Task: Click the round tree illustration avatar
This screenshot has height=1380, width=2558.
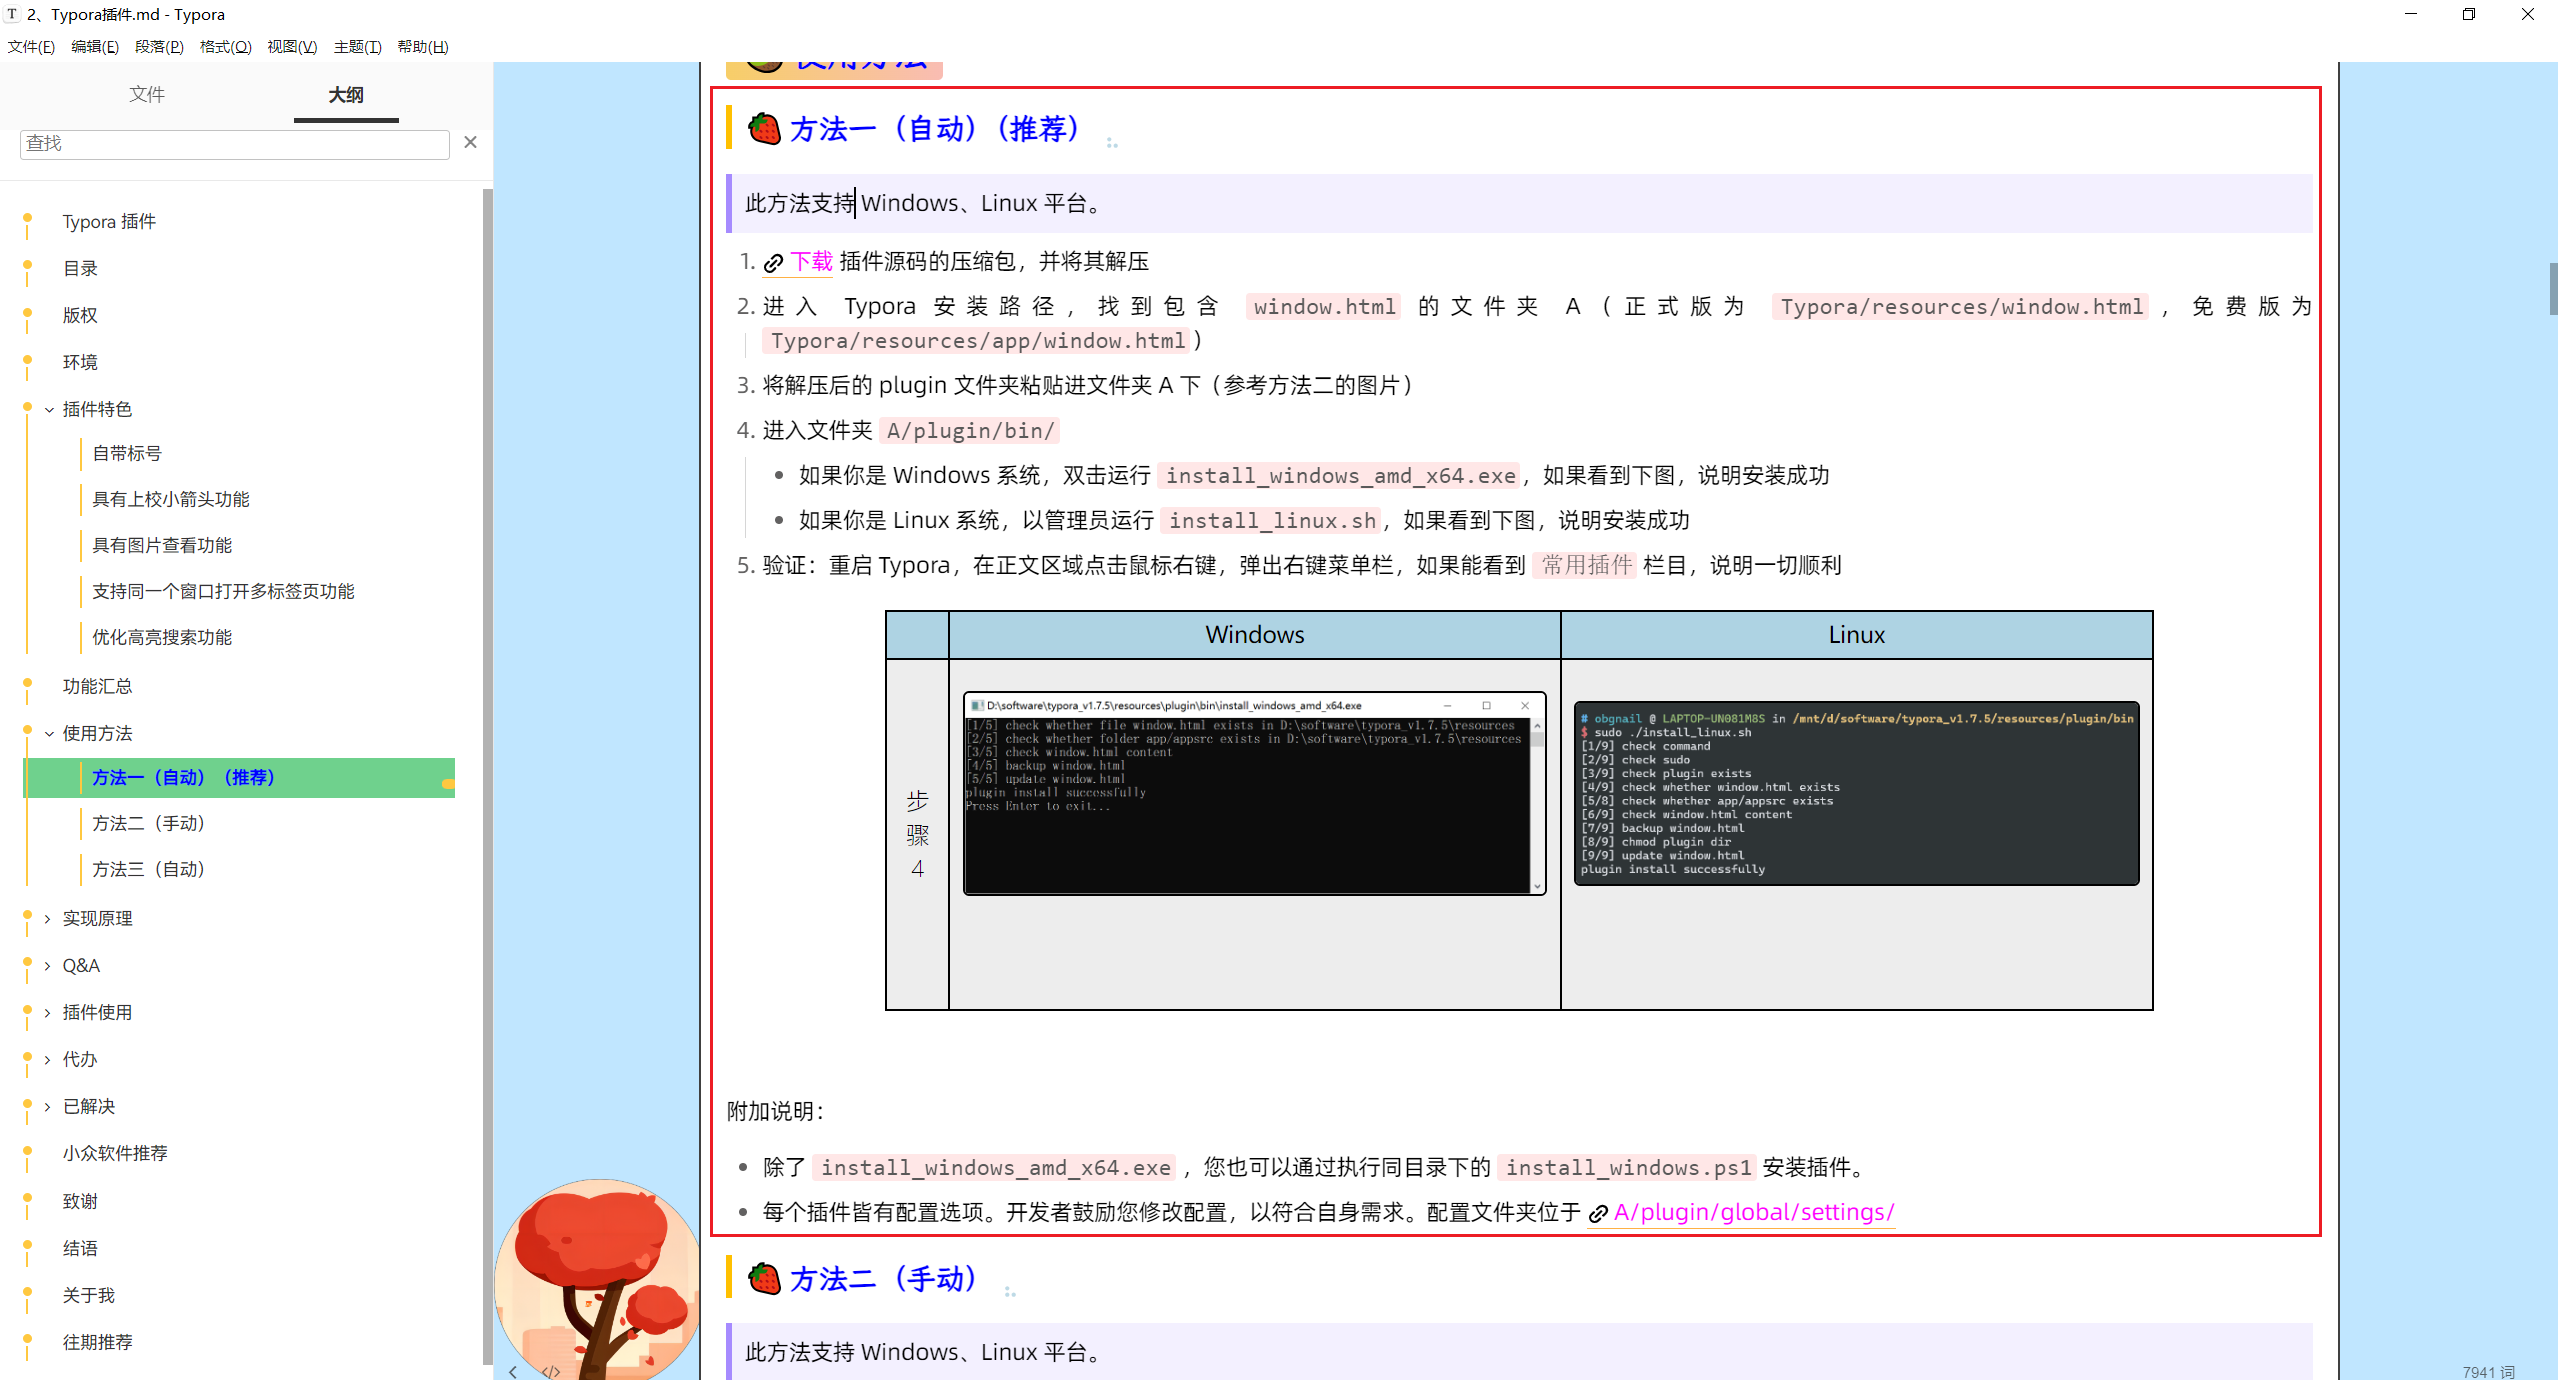Action: 598,1278
